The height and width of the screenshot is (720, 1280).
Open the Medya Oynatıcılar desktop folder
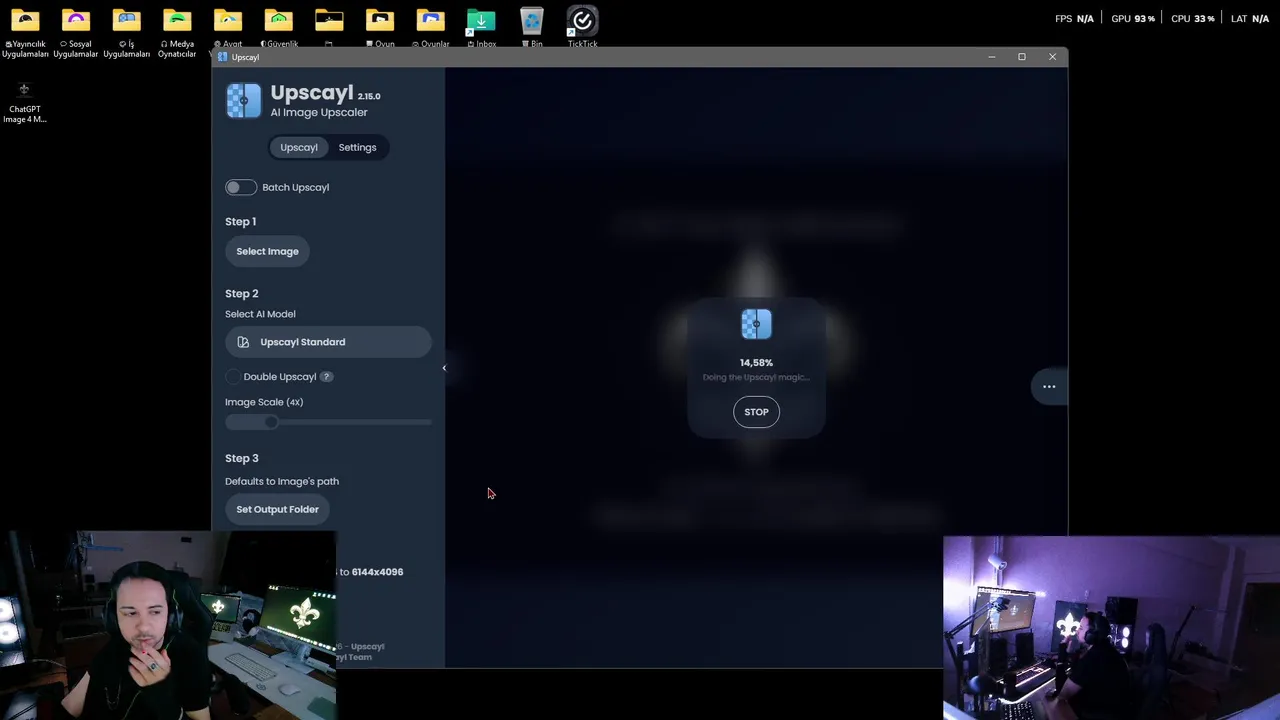[x=177, y=30]
